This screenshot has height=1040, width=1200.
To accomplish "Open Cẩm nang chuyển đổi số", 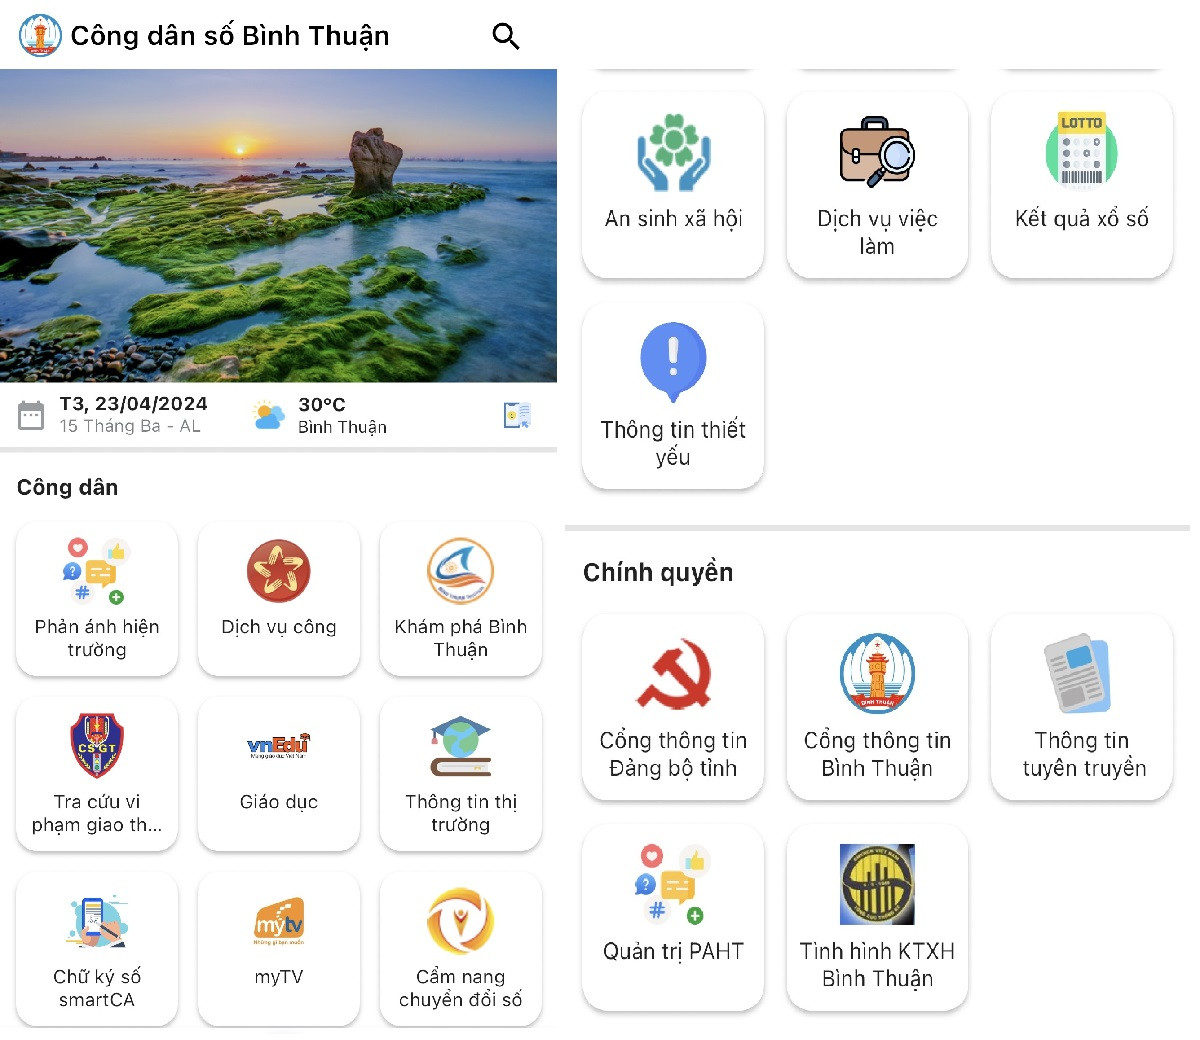I will click(461, 949).
